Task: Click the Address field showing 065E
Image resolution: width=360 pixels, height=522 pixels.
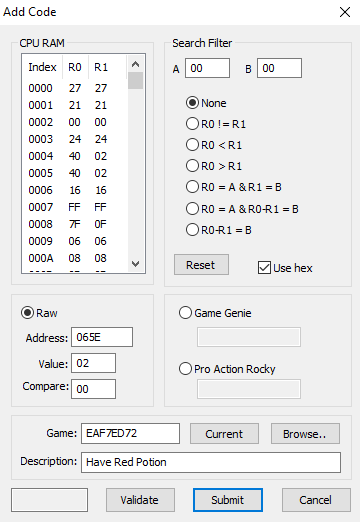Action: coord(102,337)
